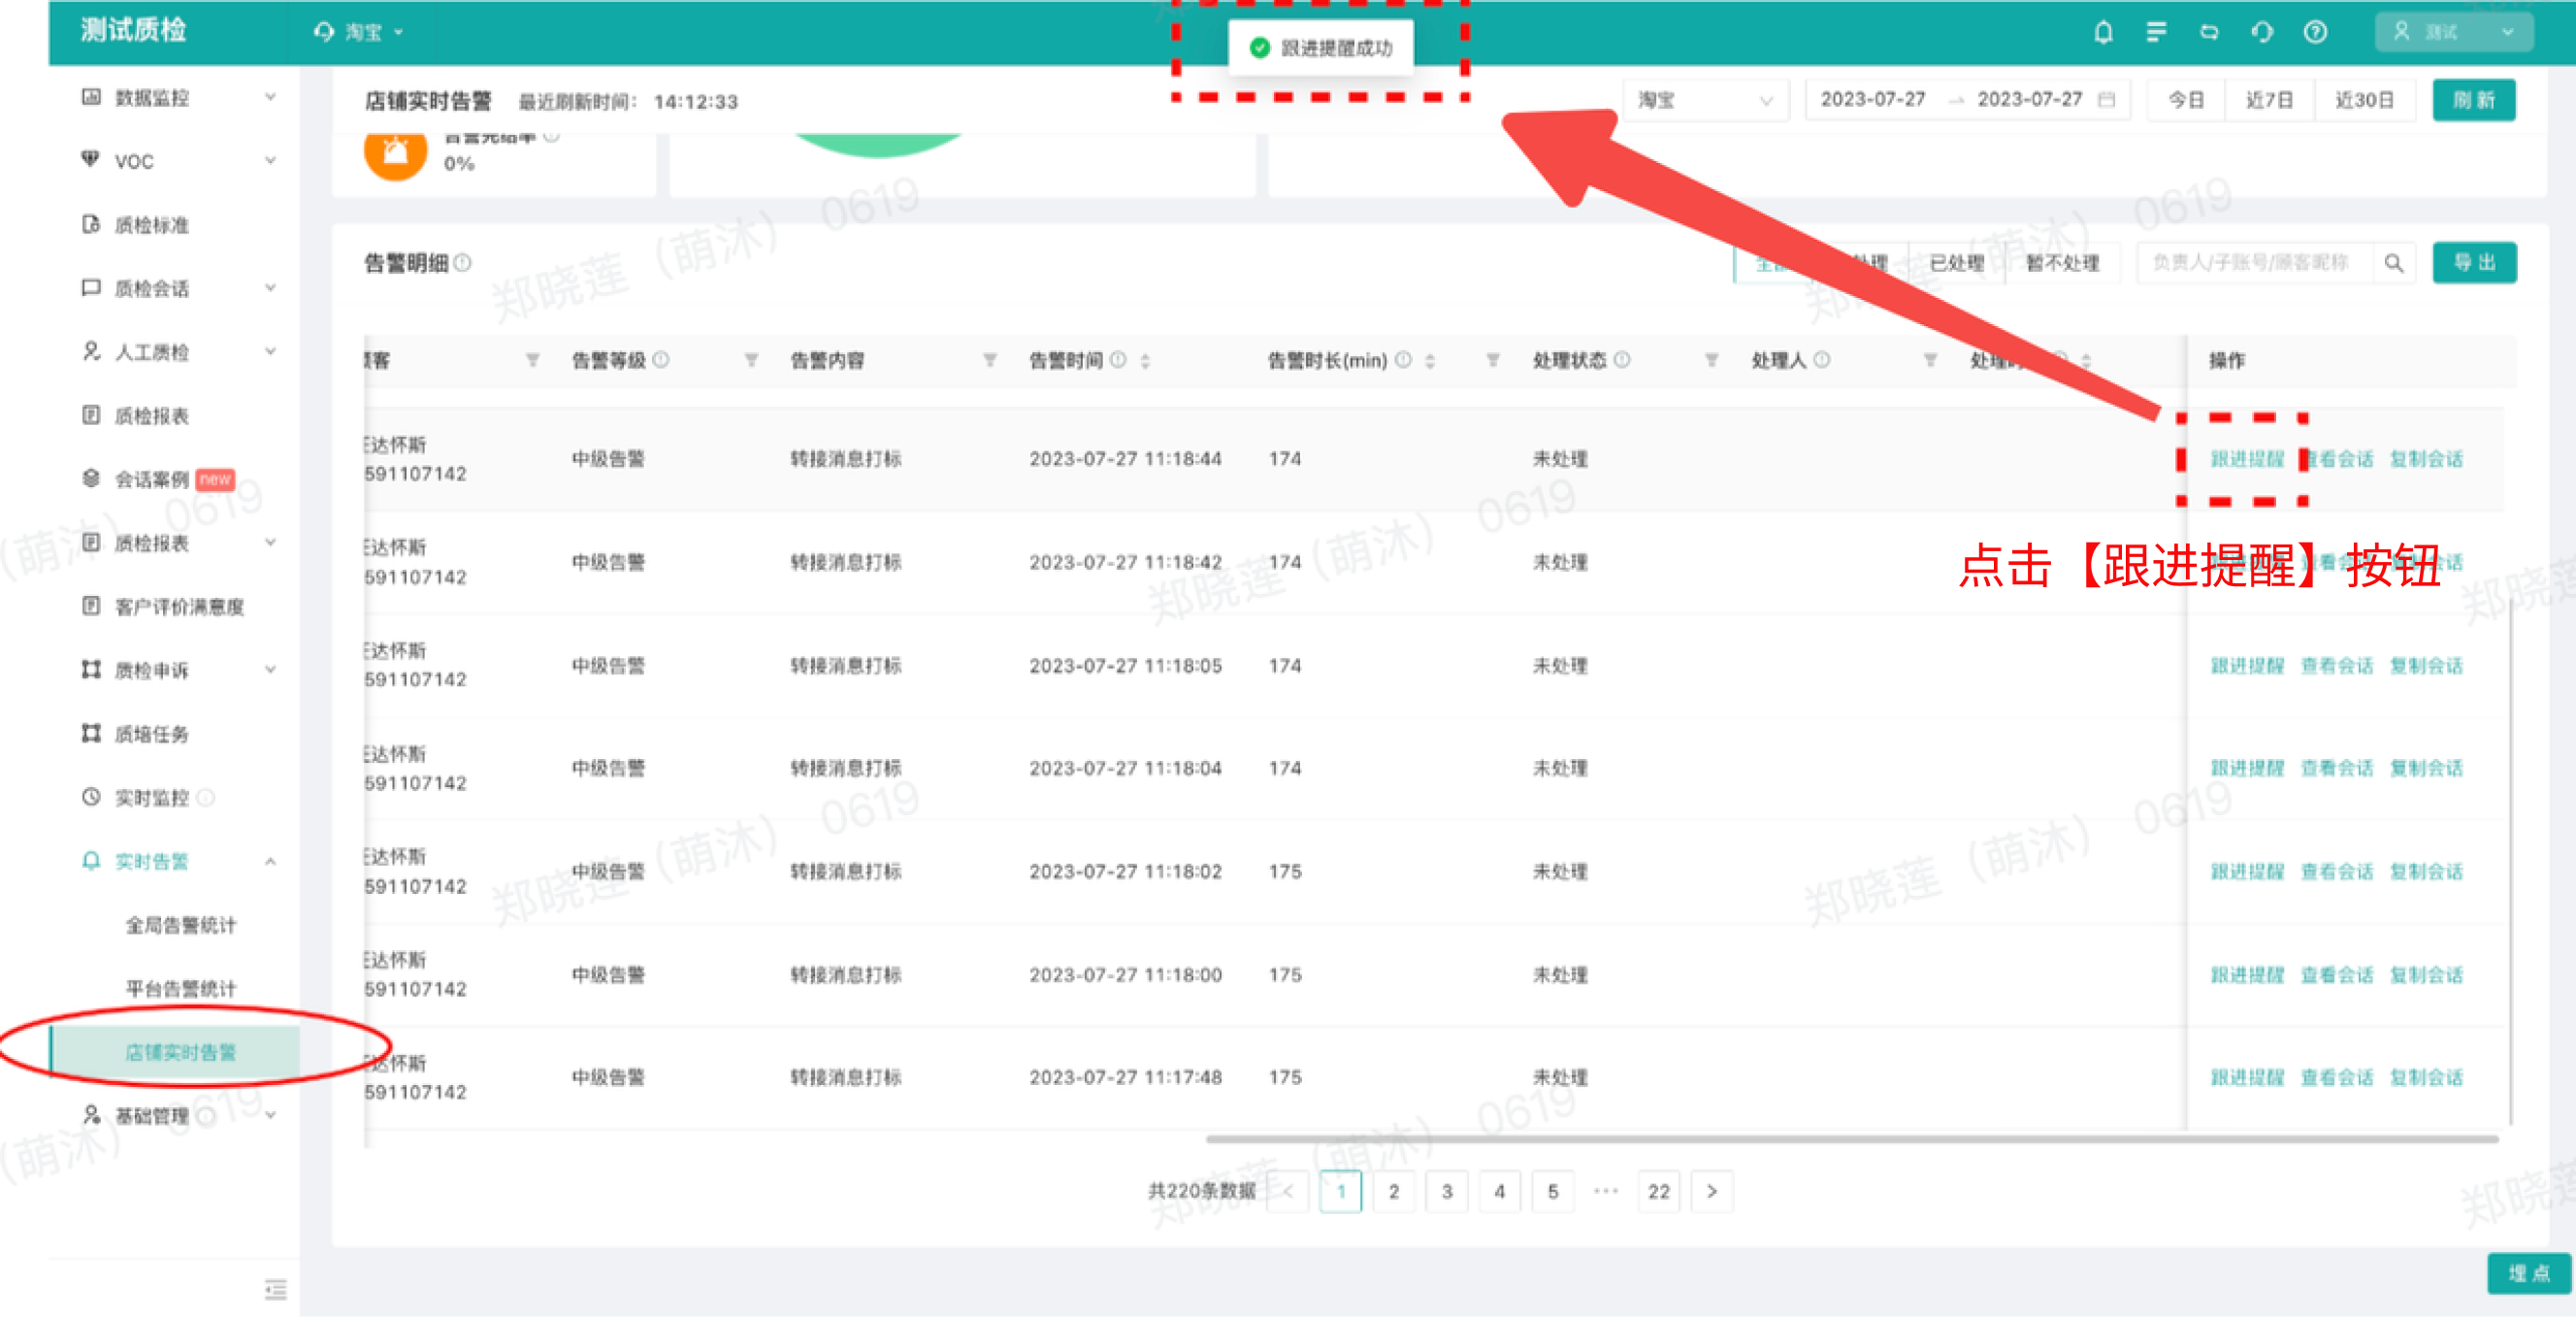2576x1317 pixels.
Task: Go to page 2 of results
Action: pos(1394,1192)
